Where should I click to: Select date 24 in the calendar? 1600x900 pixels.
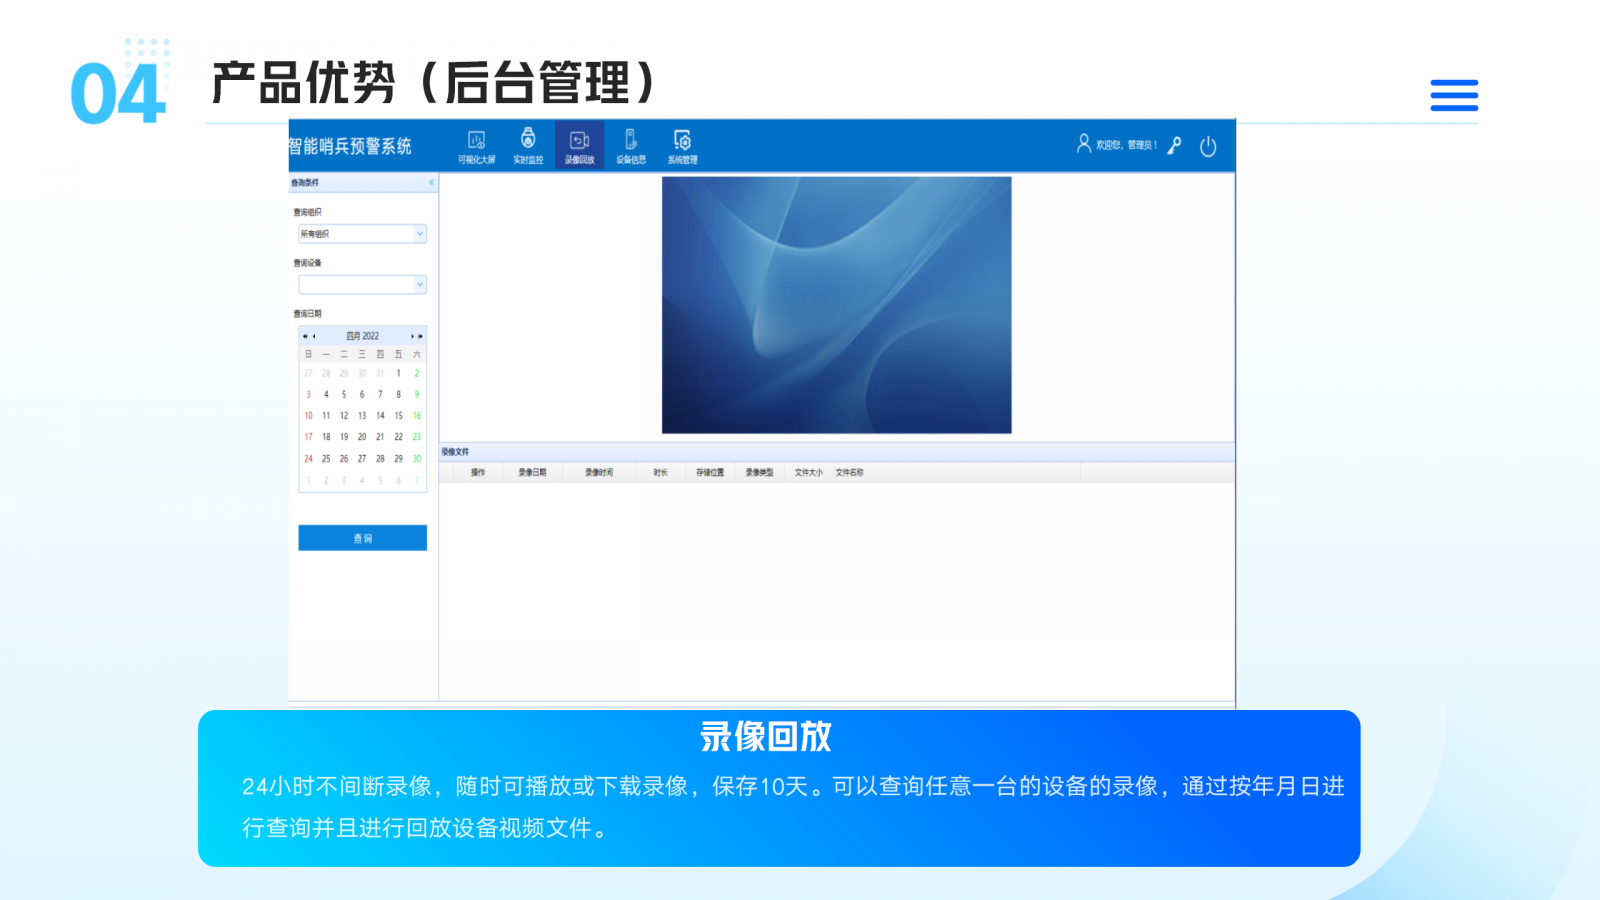(308, 459)
